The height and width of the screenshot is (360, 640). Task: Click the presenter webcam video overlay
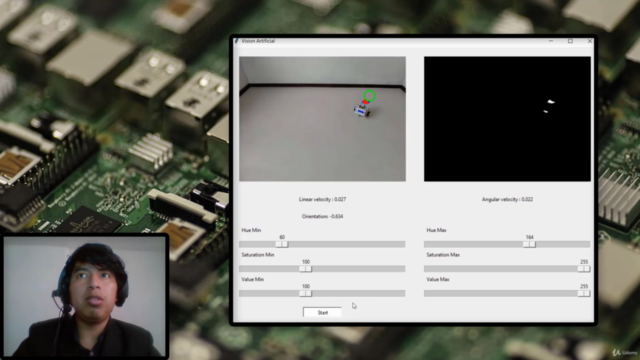click(85, 297)
